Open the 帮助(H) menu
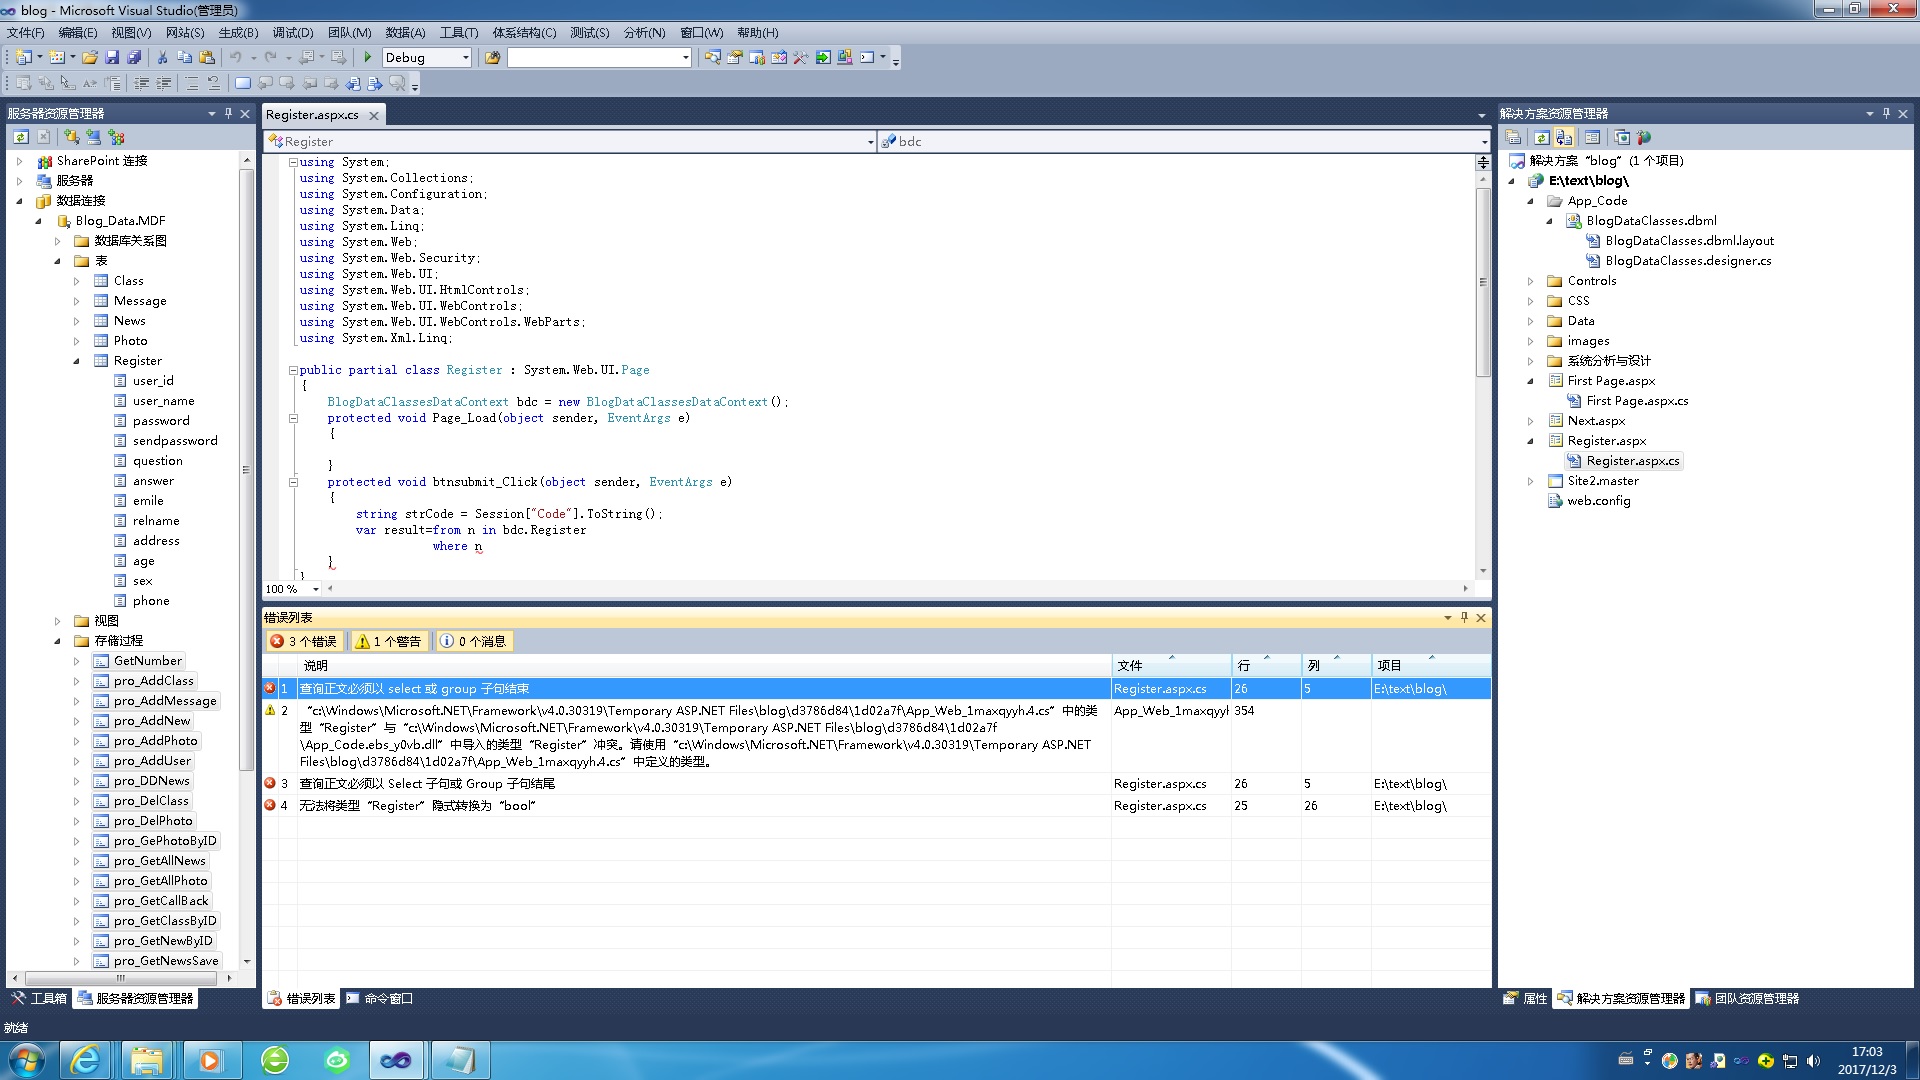 (x=757, y=33)
